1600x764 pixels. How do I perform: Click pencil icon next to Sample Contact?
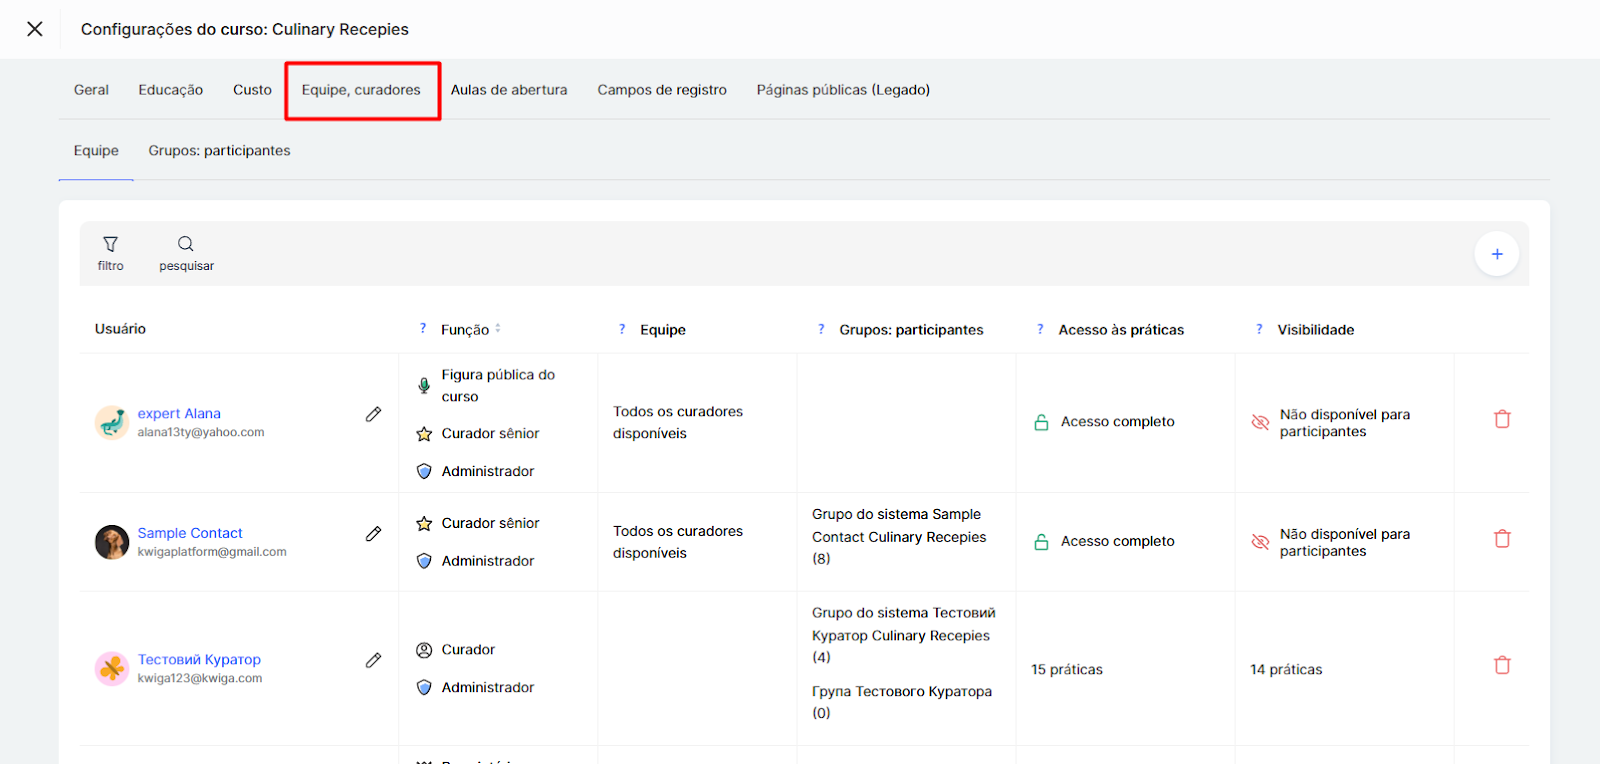pyautogui.click(x=373, y=534)
